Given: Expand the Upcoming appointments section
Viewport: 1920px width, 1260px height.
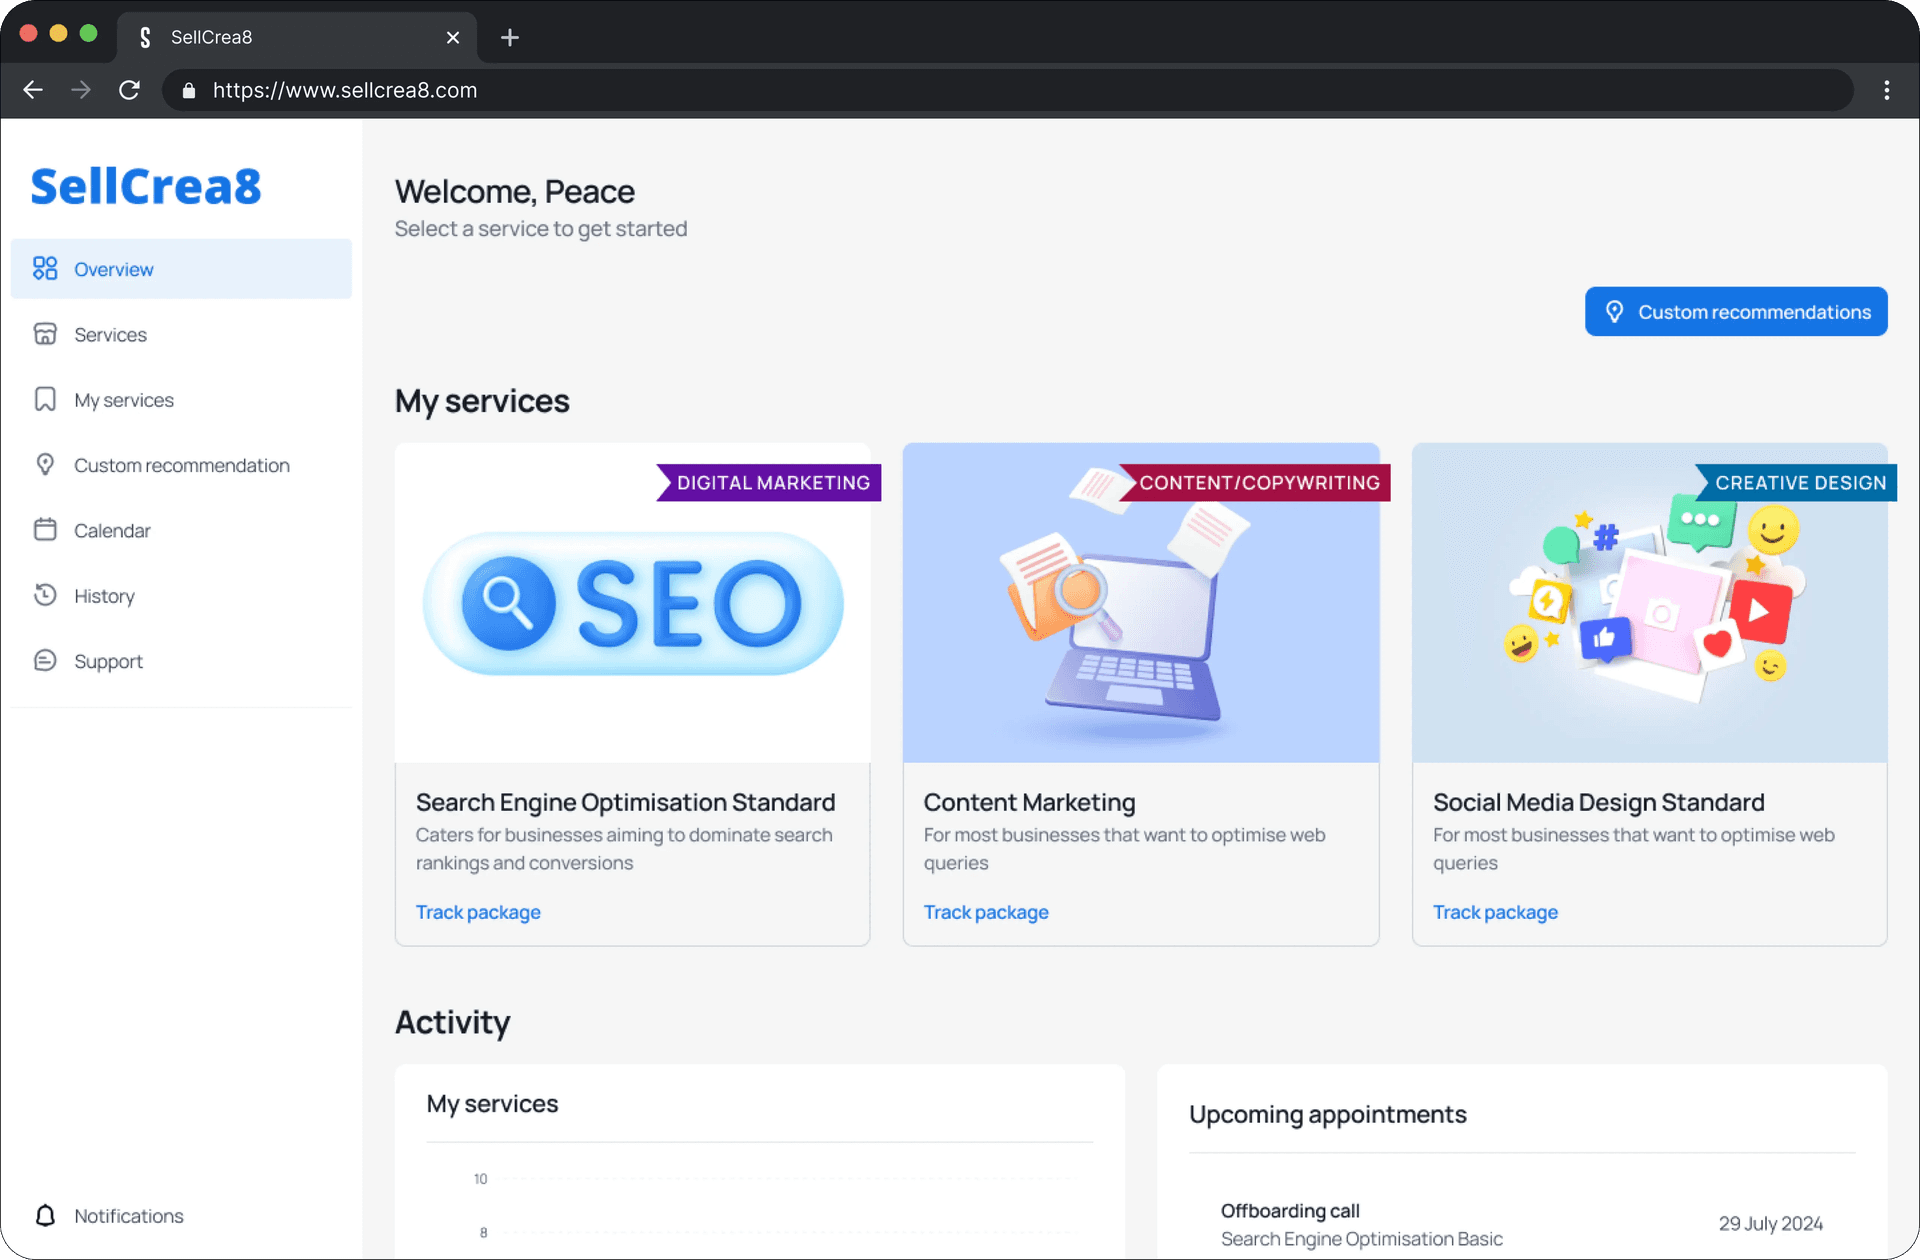Looking at the screenshot, I should click(x=1325, y=1114).
